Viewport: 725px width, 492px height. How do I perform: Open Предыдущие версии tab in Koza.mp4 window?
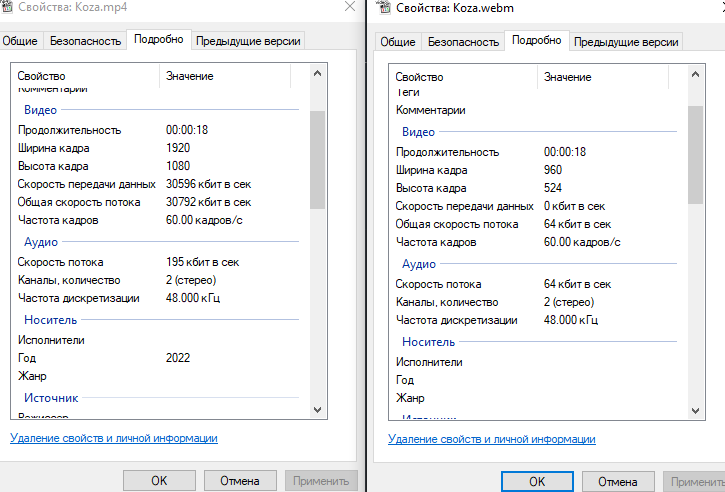pyautogui.click(x=249, y=41)
